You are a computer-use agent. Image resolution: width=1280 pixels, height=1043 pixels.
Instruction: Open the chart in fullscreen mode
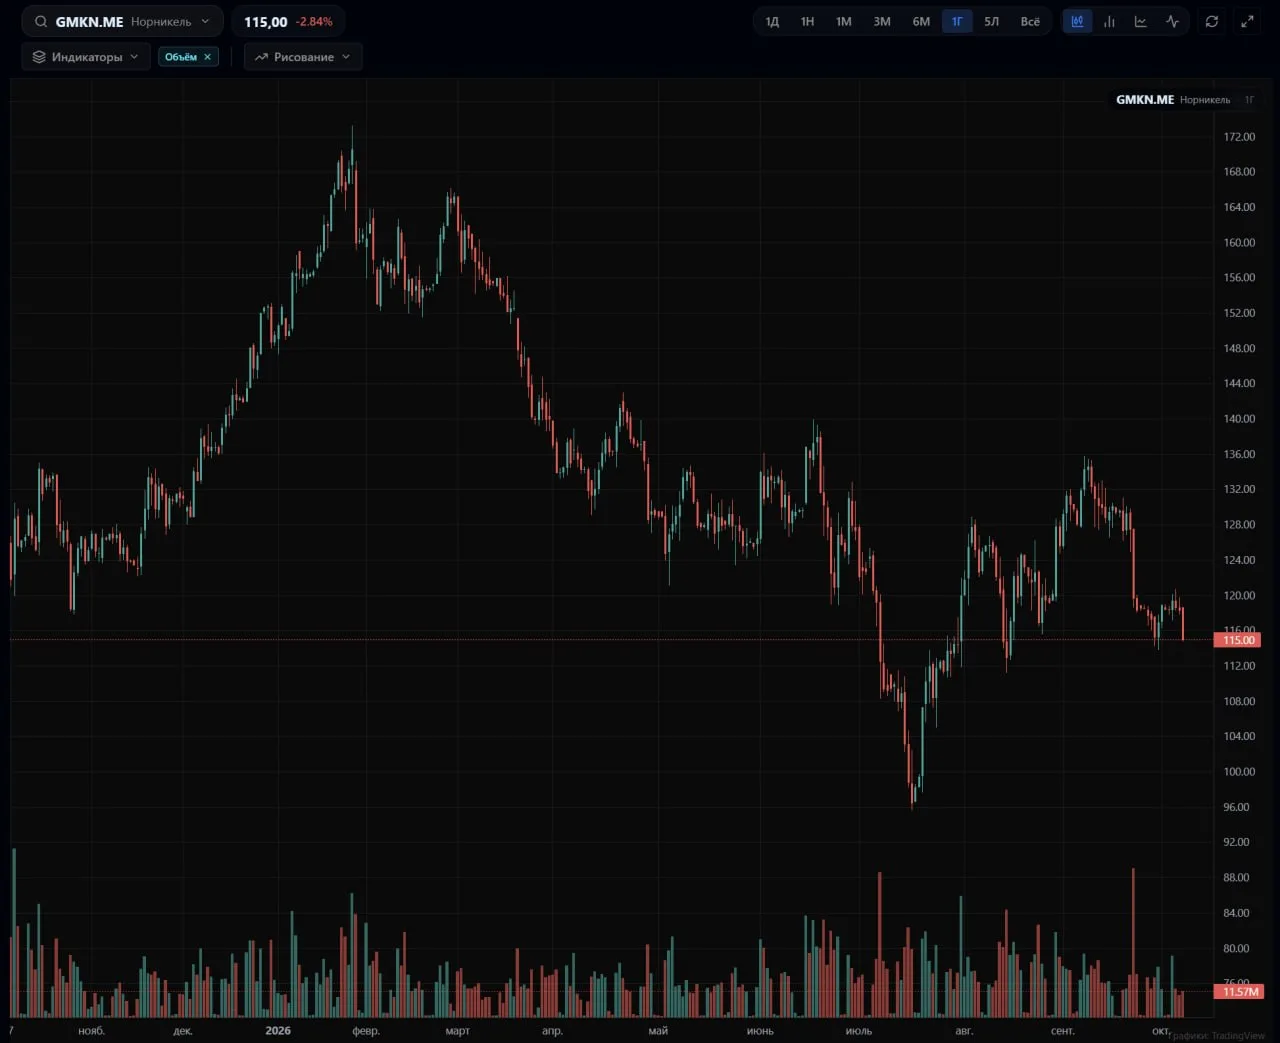click(1247, 21)
